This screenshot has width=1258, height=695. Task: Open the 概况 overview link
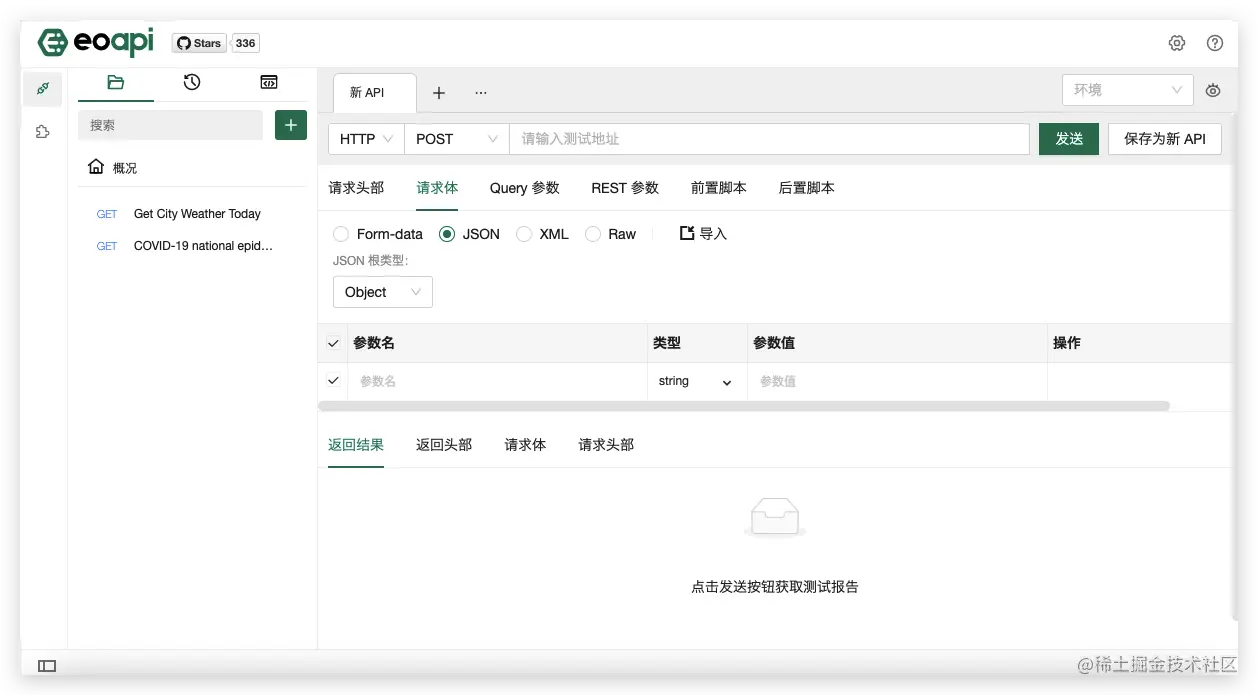pyautogui.click(x=125, y=168)
